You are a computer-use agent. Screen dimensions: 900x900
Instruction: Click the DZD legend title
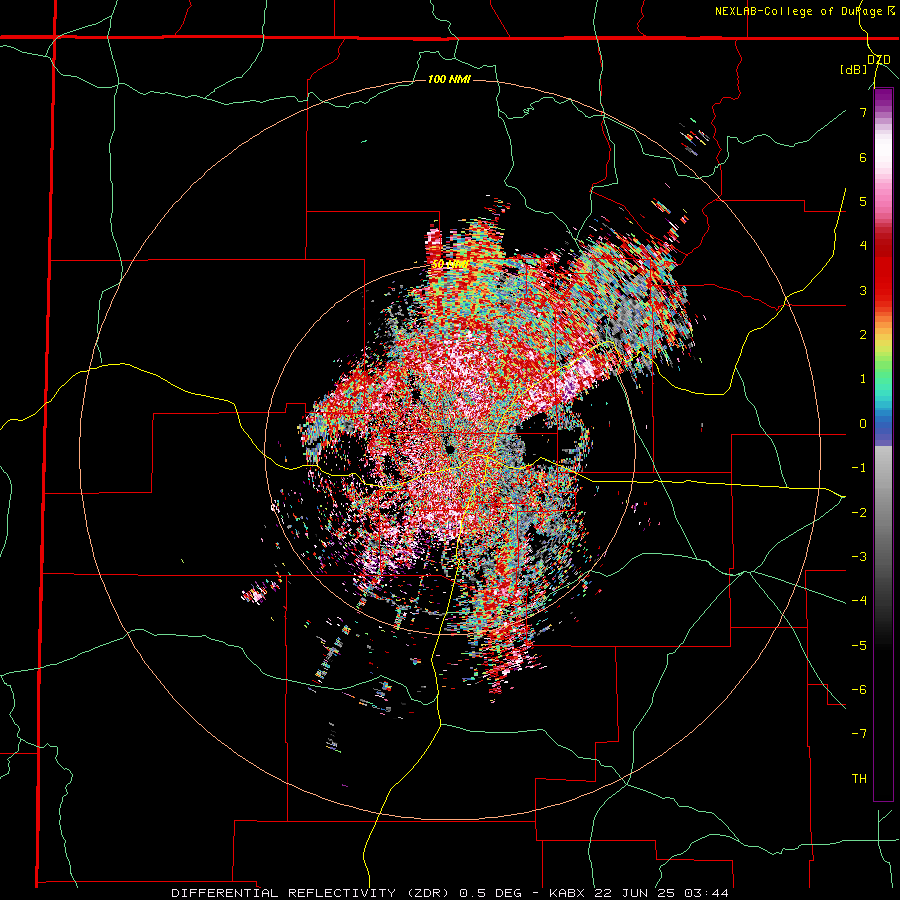[878, 60]
